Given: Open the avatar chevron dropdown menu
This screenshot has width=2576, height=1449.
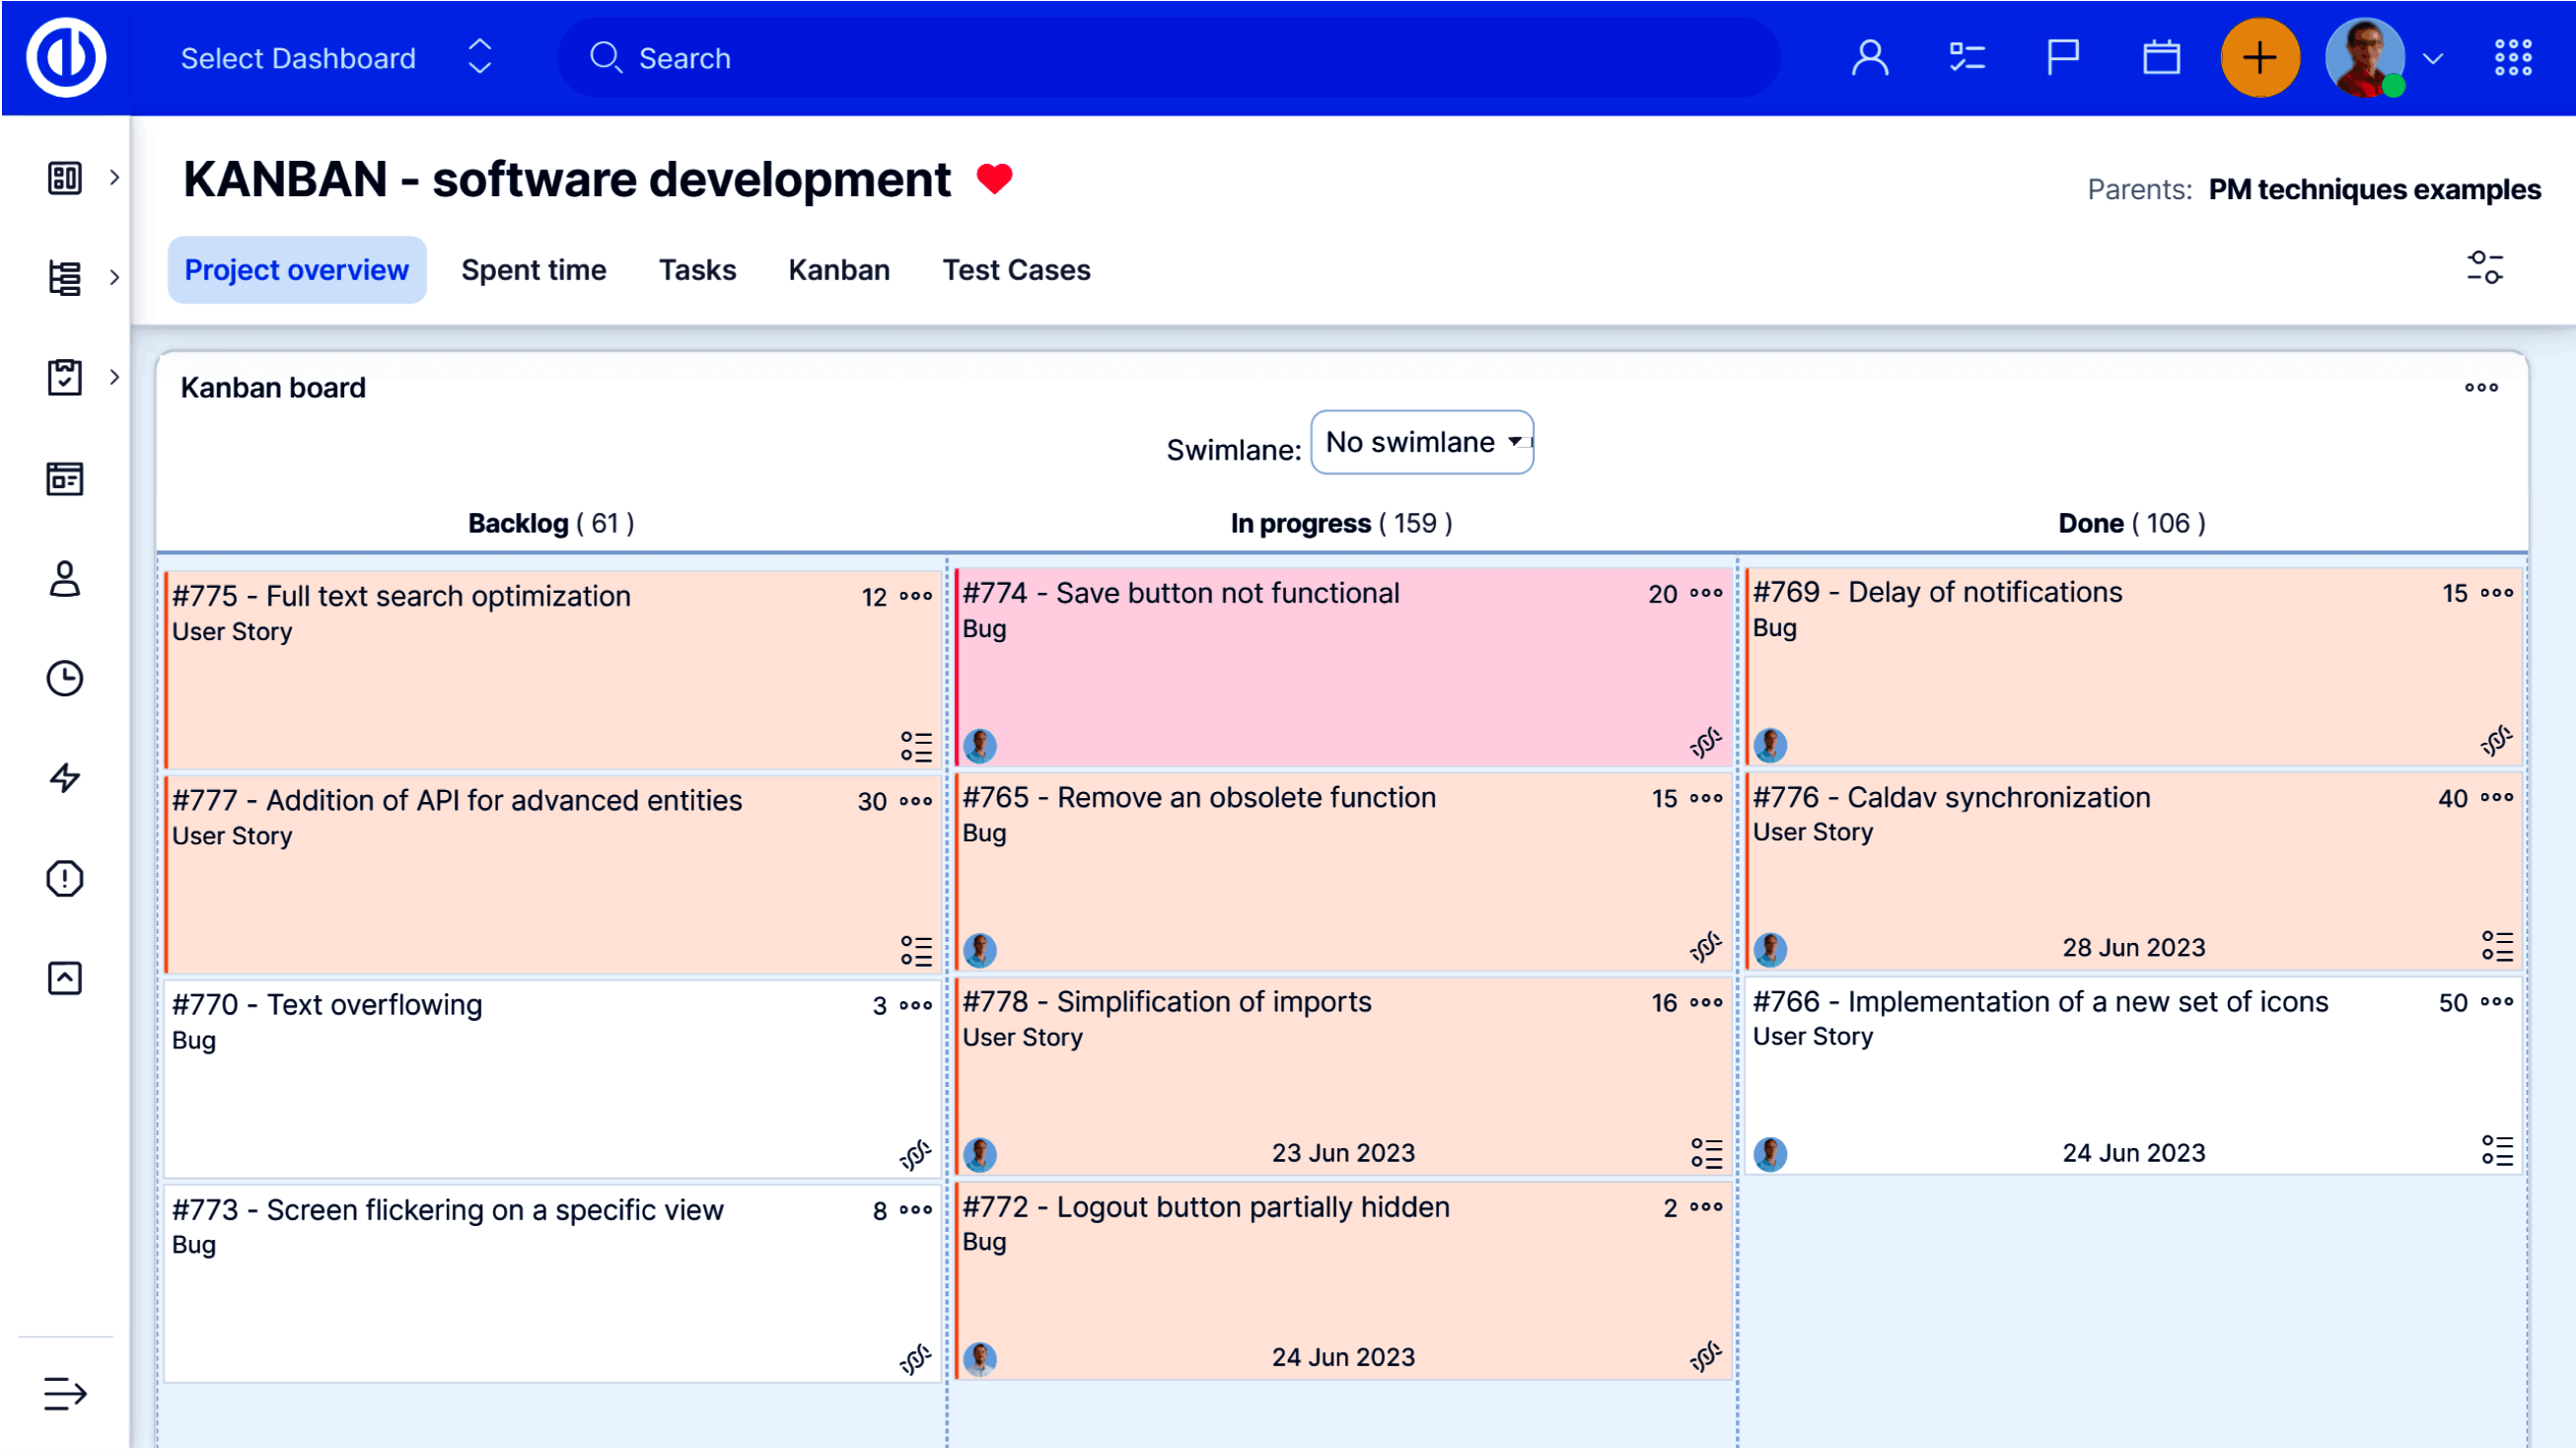Looking at the screenshot, I should 2434,57.
